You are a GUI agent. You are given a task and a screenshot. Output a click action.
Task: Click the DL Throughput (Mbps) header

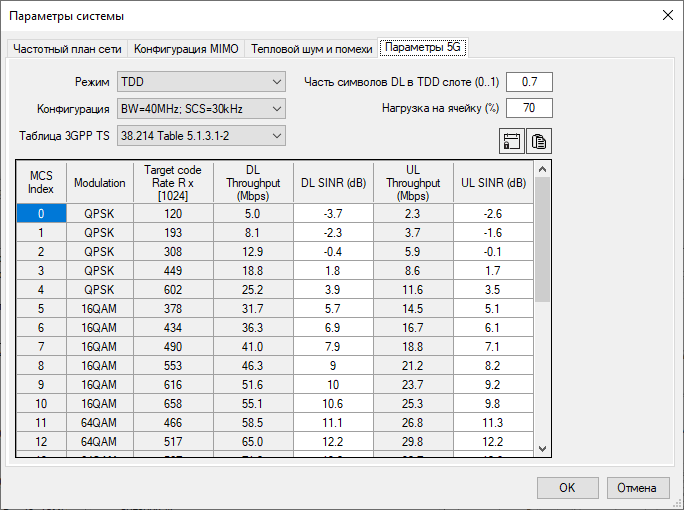253,182
